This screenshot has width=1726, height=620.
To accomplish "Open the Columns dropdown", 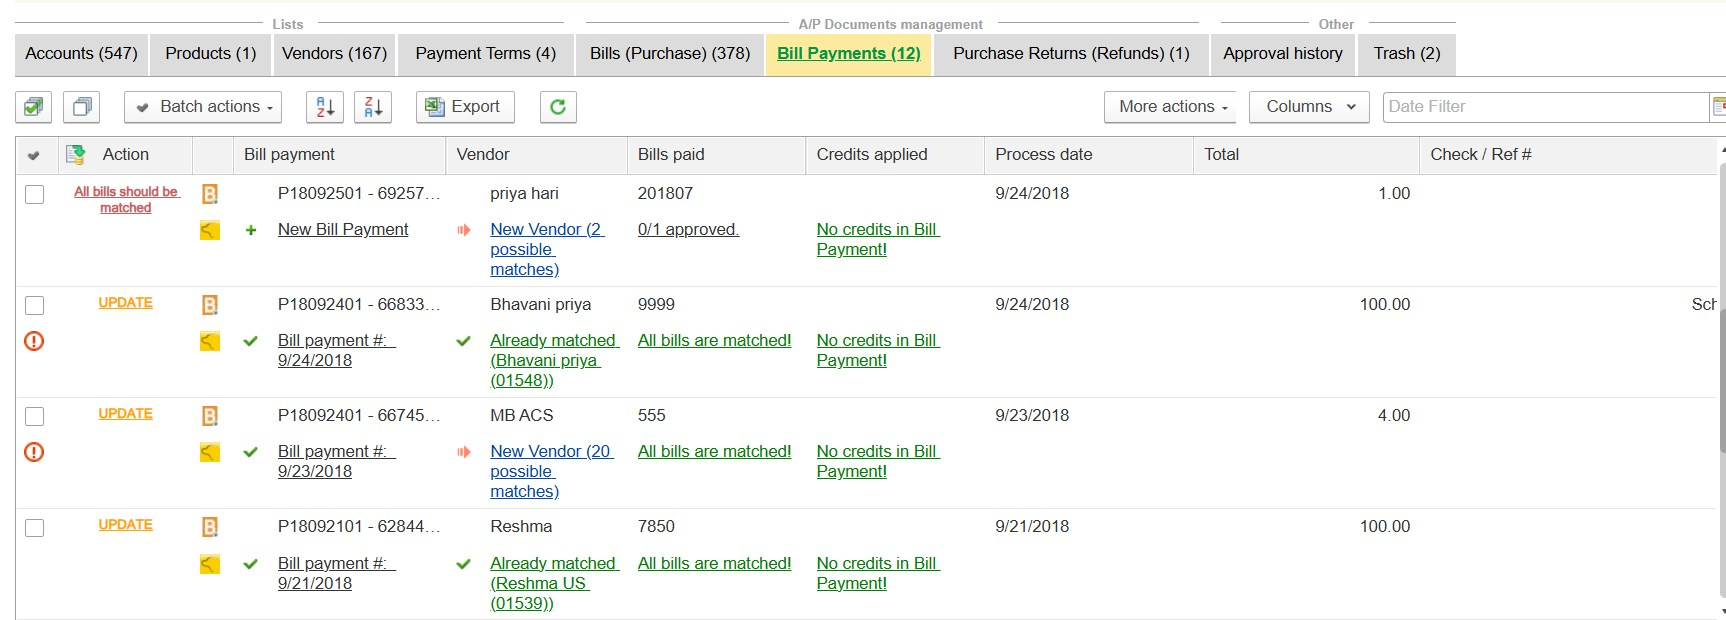I will 1310,107.
